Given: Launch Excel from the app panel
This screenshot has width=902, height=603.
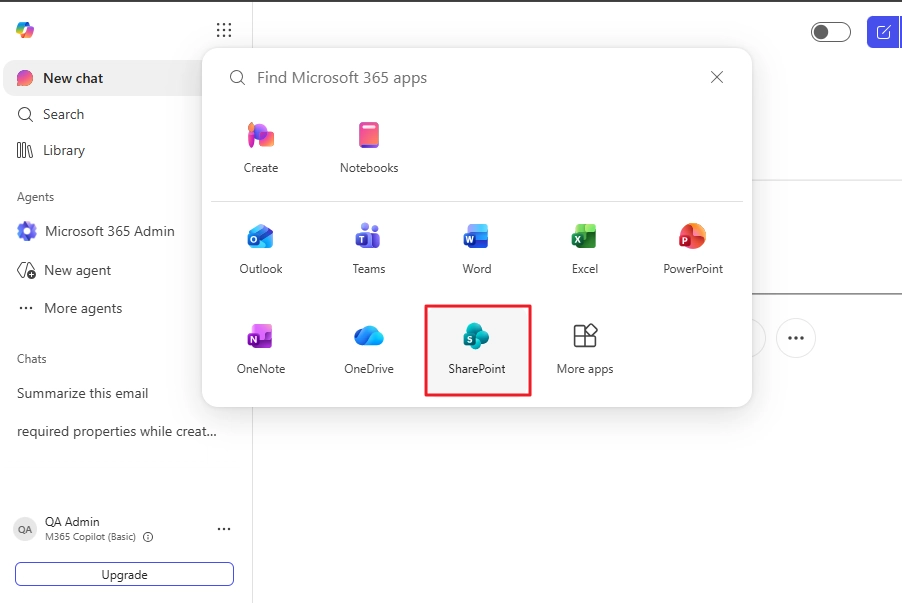Looking at the screenshot, I should point(584,249).
